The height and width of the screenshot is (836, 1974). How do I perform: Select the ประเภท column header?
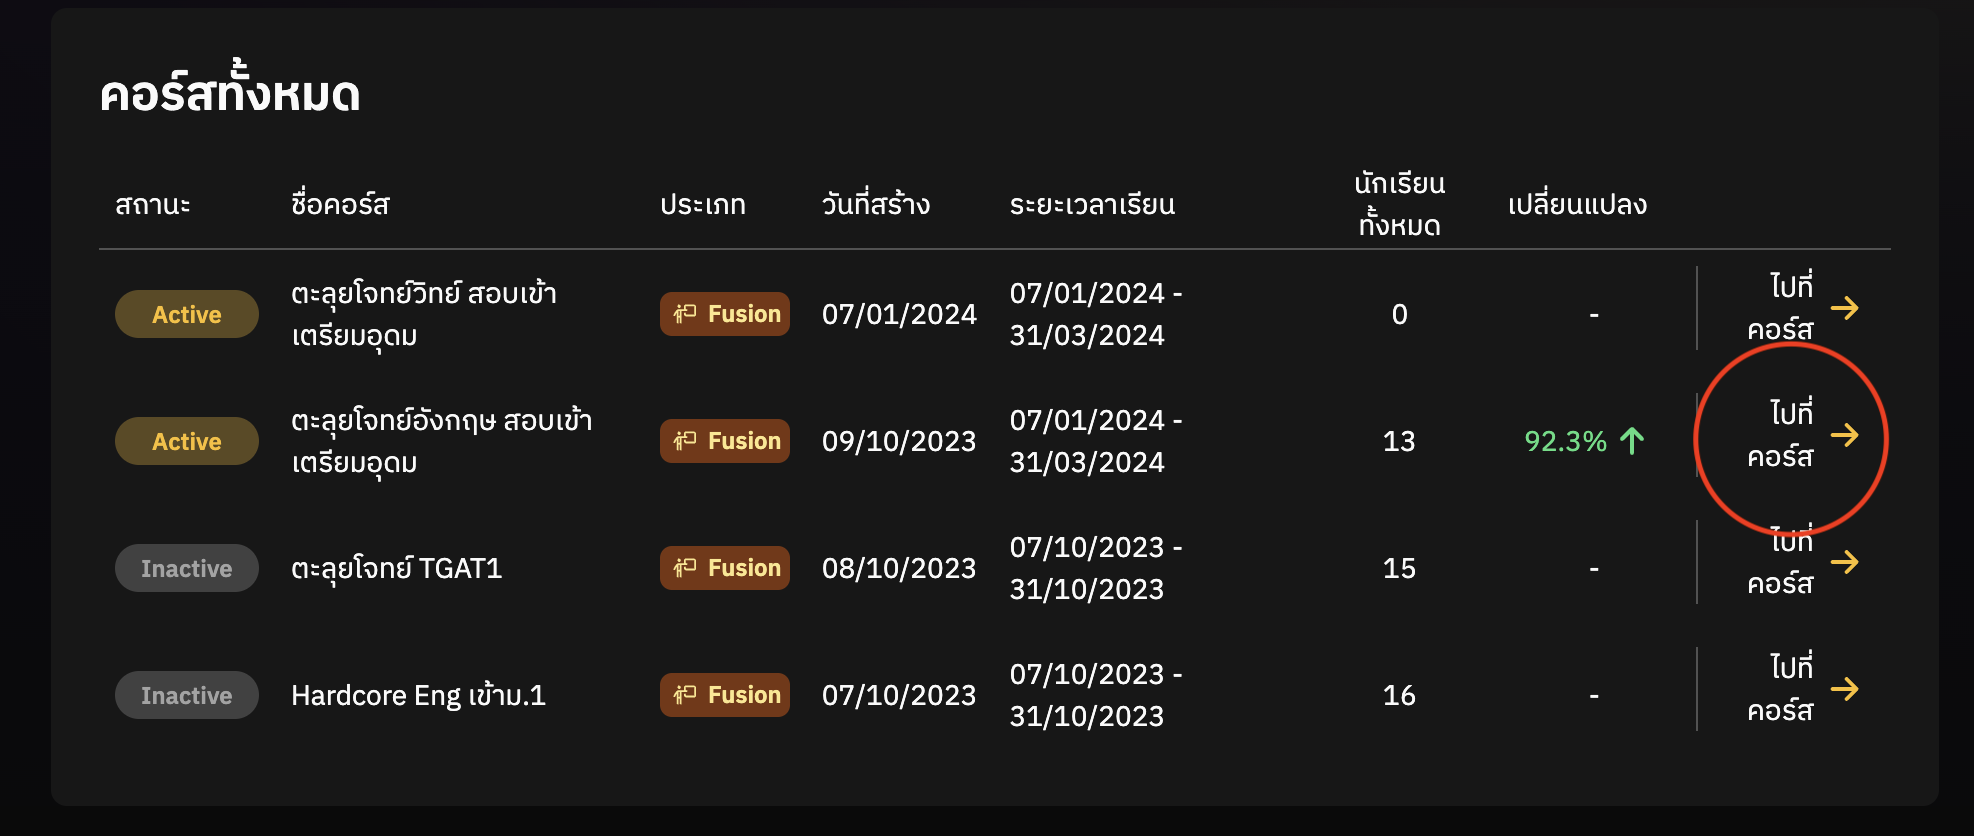(x=704, y=204)
